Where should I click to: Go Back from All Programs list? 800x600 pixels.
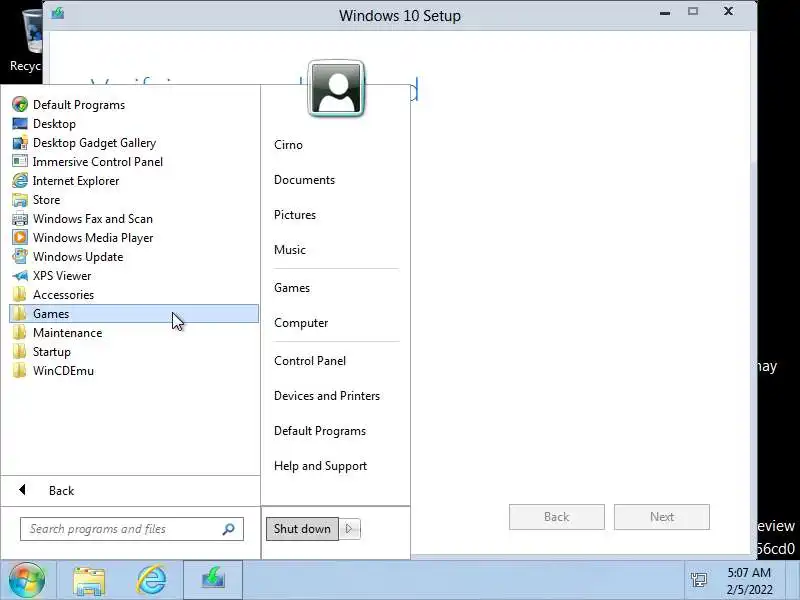131,491
